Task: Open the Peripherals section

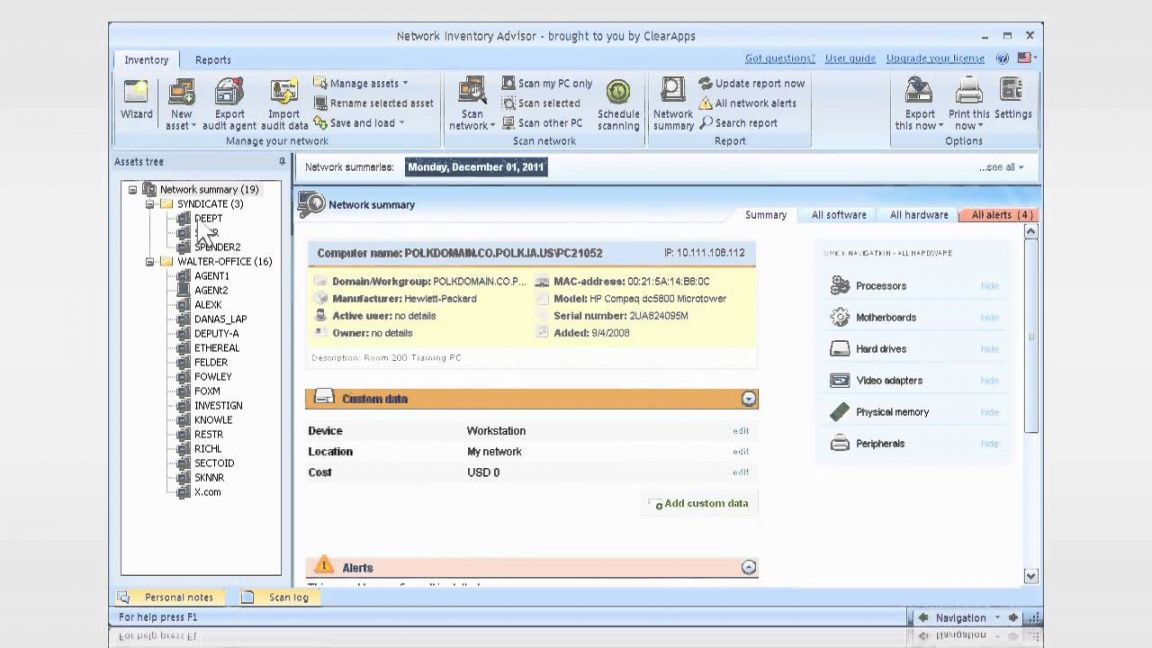Action: [880, 444]
